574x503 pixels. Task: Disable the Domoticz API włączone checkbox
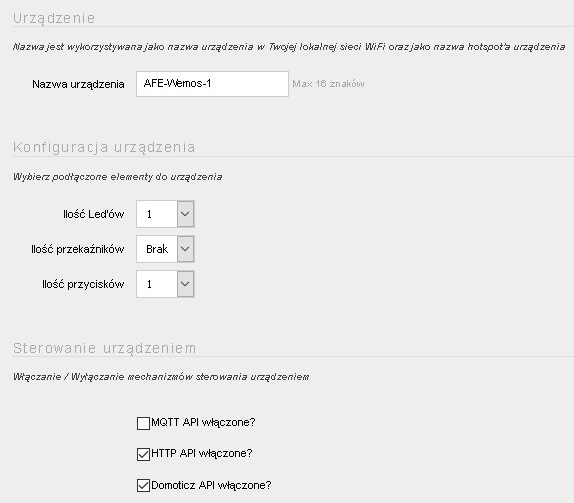coord(143,485)
